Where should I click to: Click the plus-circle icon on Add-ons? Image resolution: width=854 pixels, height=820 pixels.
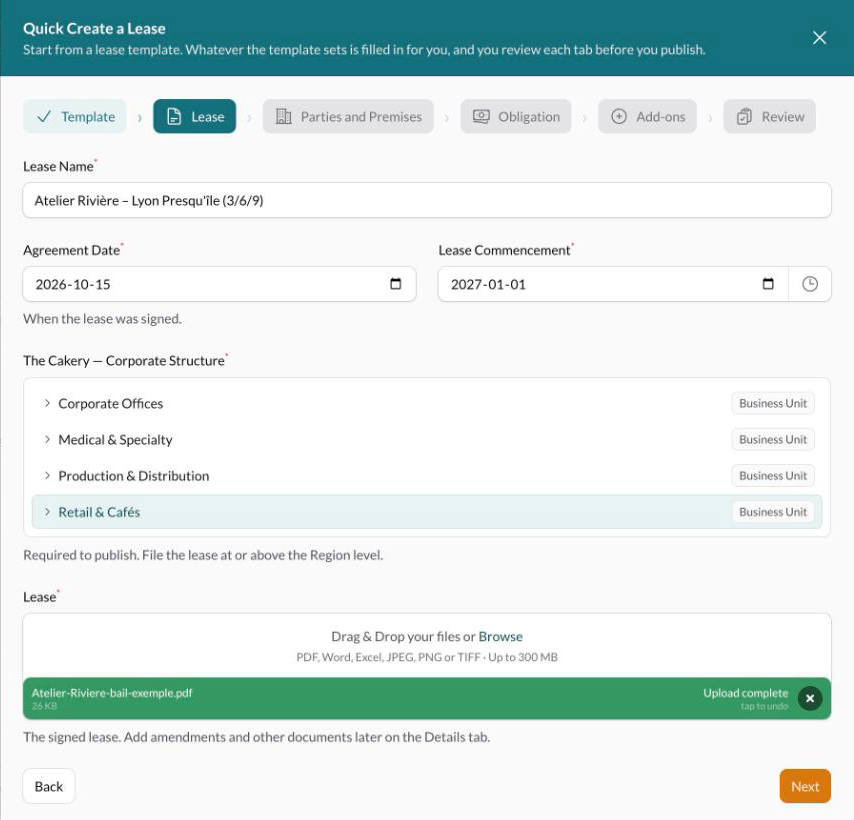[x=619, y=117]
